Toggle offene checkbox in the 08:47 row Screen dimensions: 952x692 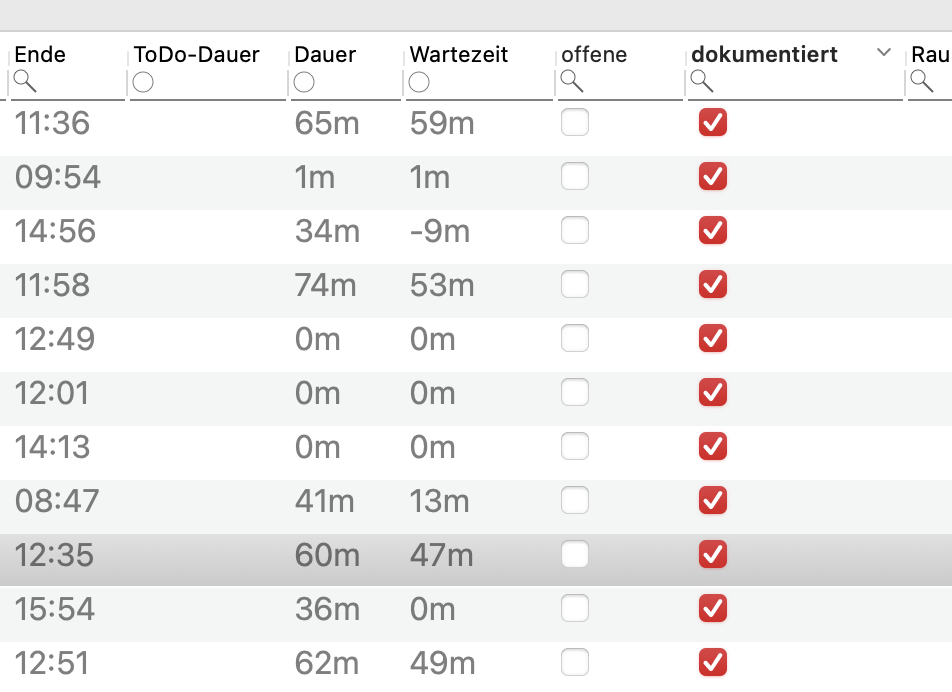click(575, 500)
